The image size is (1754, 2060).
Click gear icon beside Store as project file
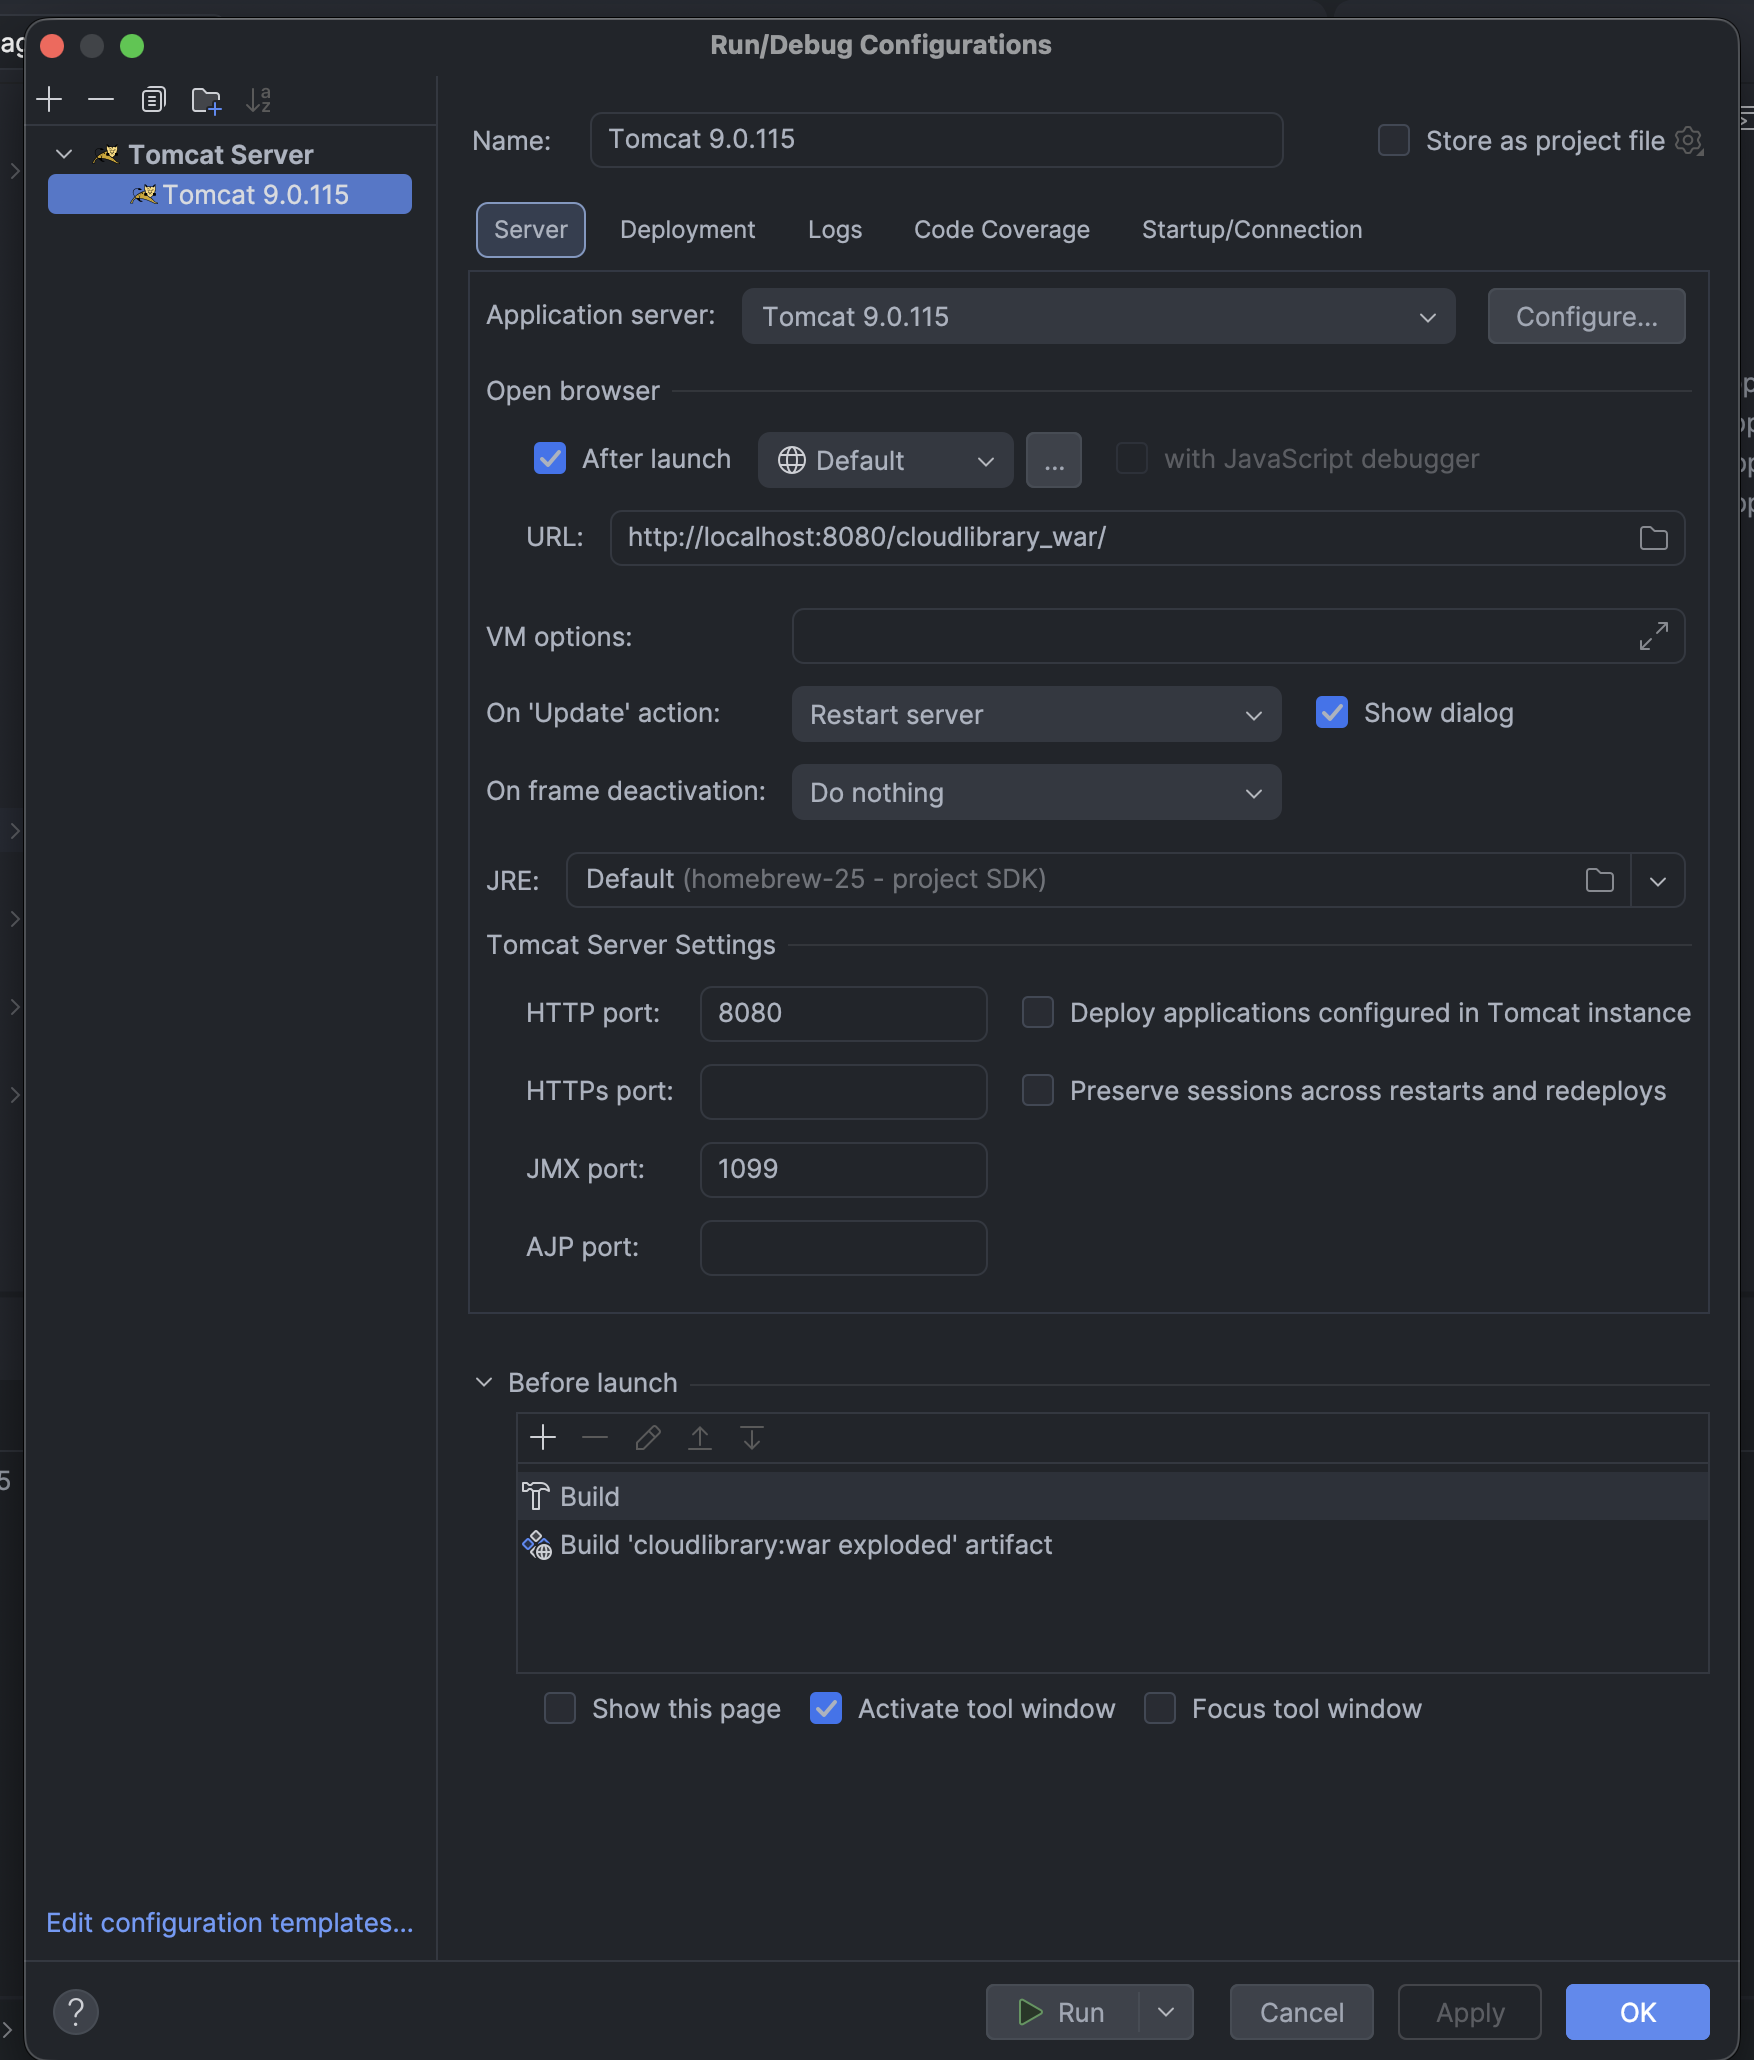coord(1689,141)
